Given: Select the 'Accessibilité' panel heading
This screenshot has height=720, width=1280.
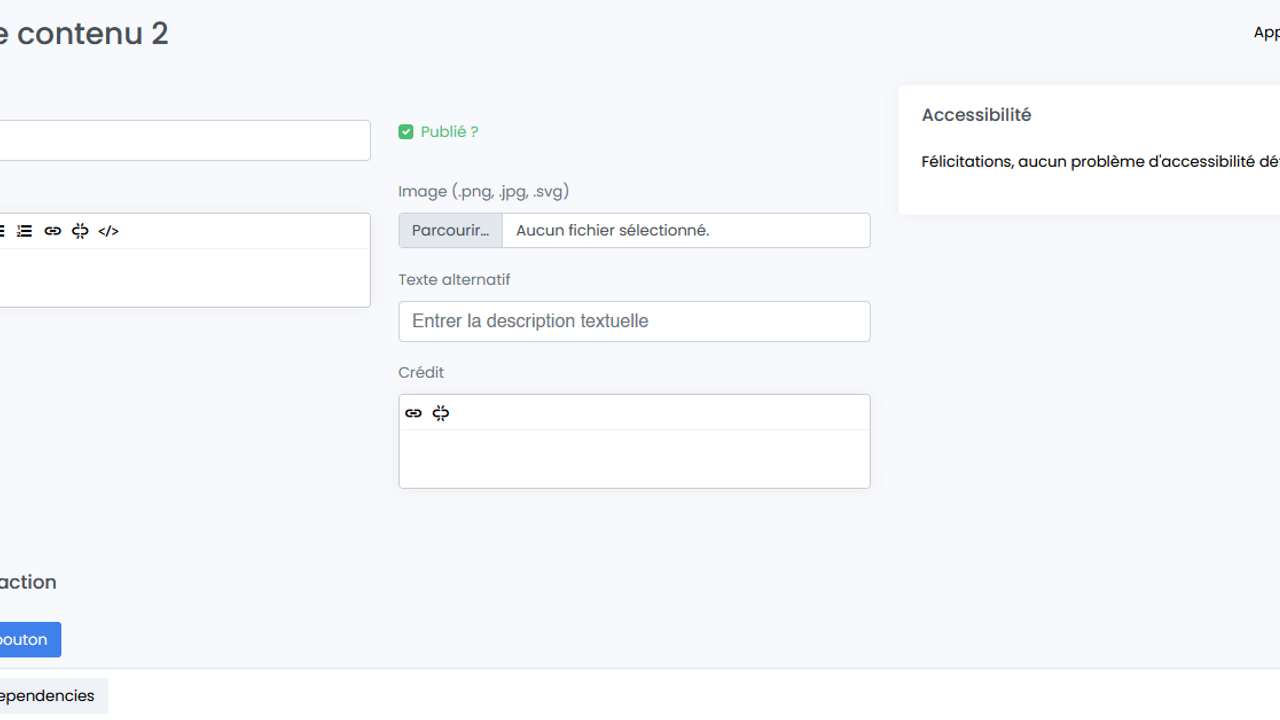Looking at the screenshot, I should tap(976, 115).
